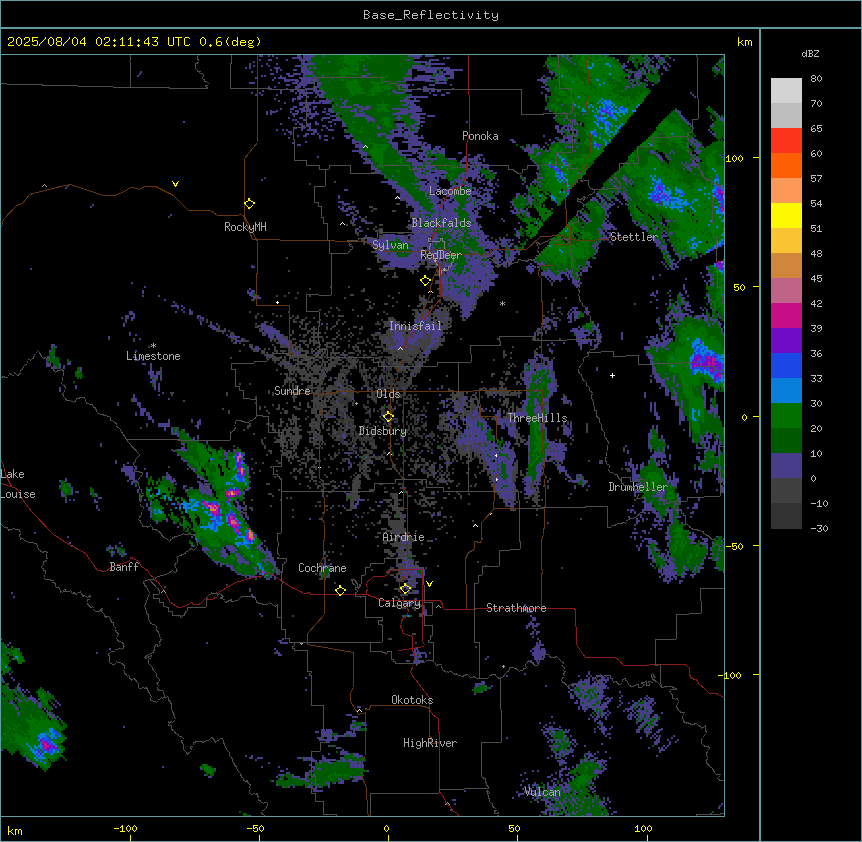The width and height of the screenshot is (862, 842).
Task: Click the Limestone label
Action: tap(153, 356)
